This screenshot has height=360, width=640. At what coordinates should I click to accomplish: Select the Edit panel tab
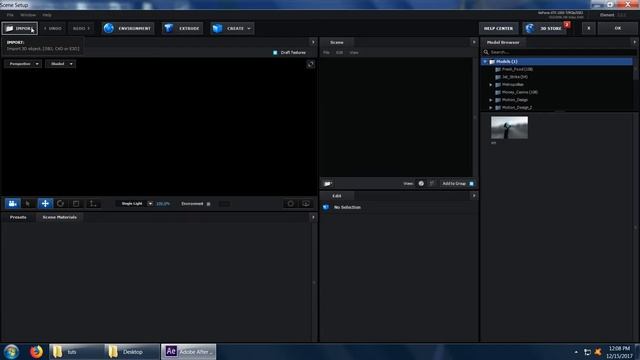click(337, 196)
